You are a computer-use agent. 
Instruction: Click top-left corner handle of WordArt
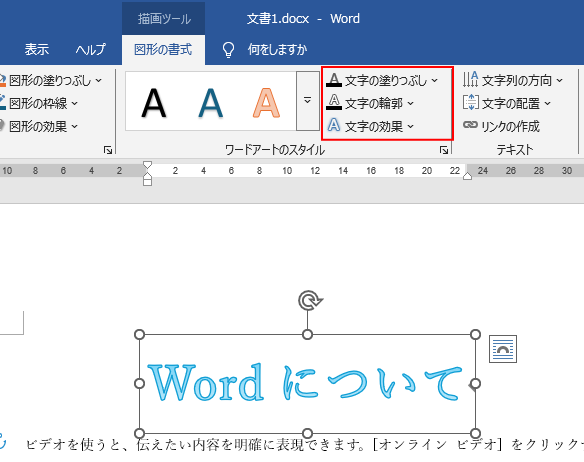(x=139, y=335)
